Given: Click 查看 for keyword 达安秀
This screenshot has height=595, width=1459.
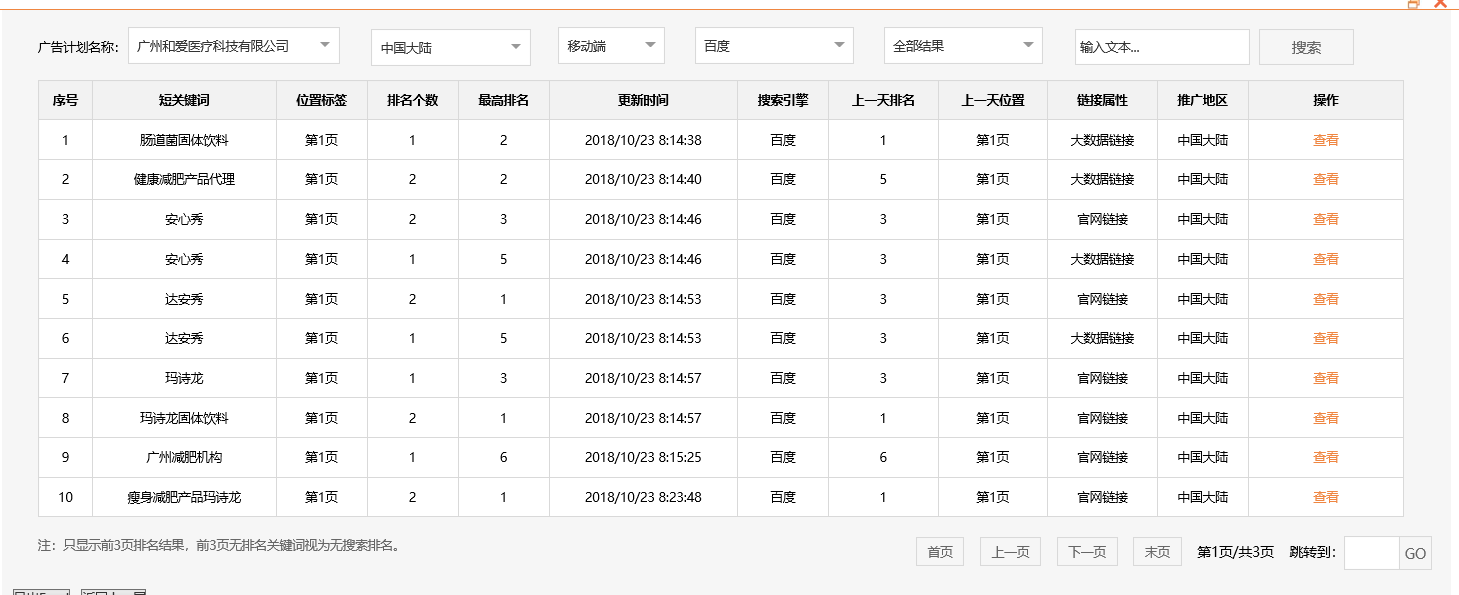Looking at the screenshot, I should [1325, 298].
